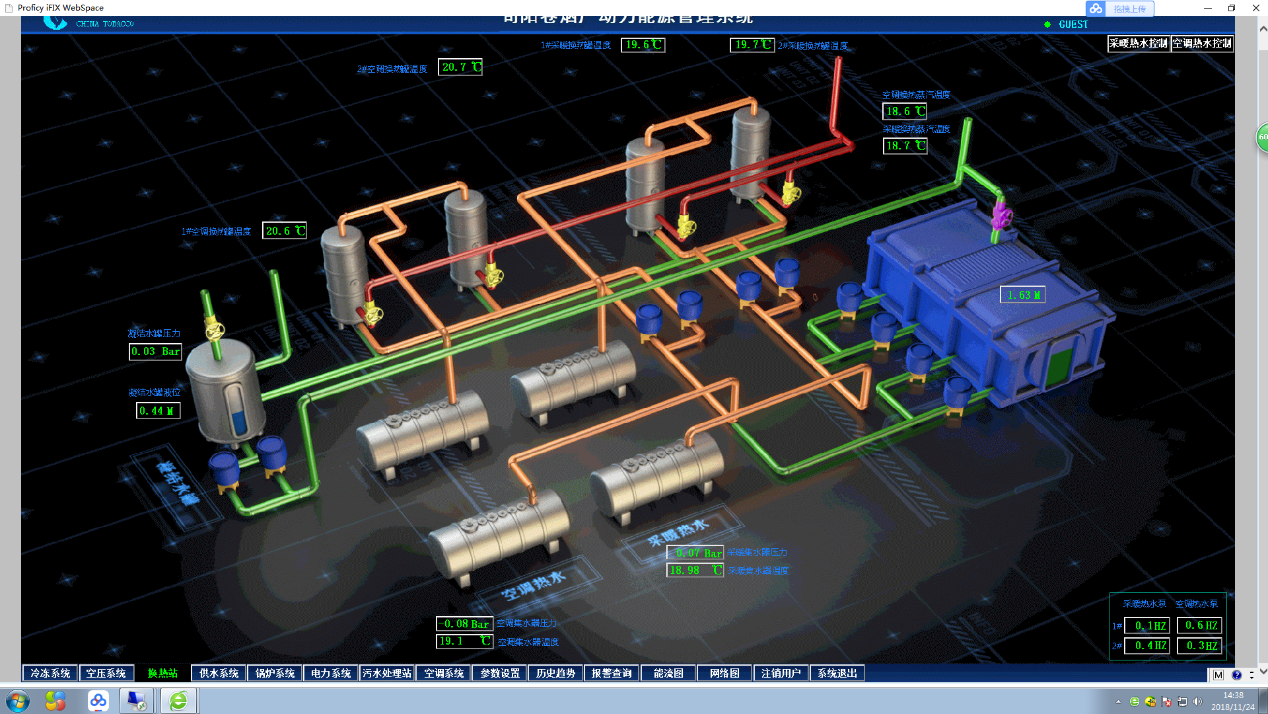Show hidden system tray icons
Image resolution: width=1268 pixels, height=714 pixels.
pos(1118,701)
